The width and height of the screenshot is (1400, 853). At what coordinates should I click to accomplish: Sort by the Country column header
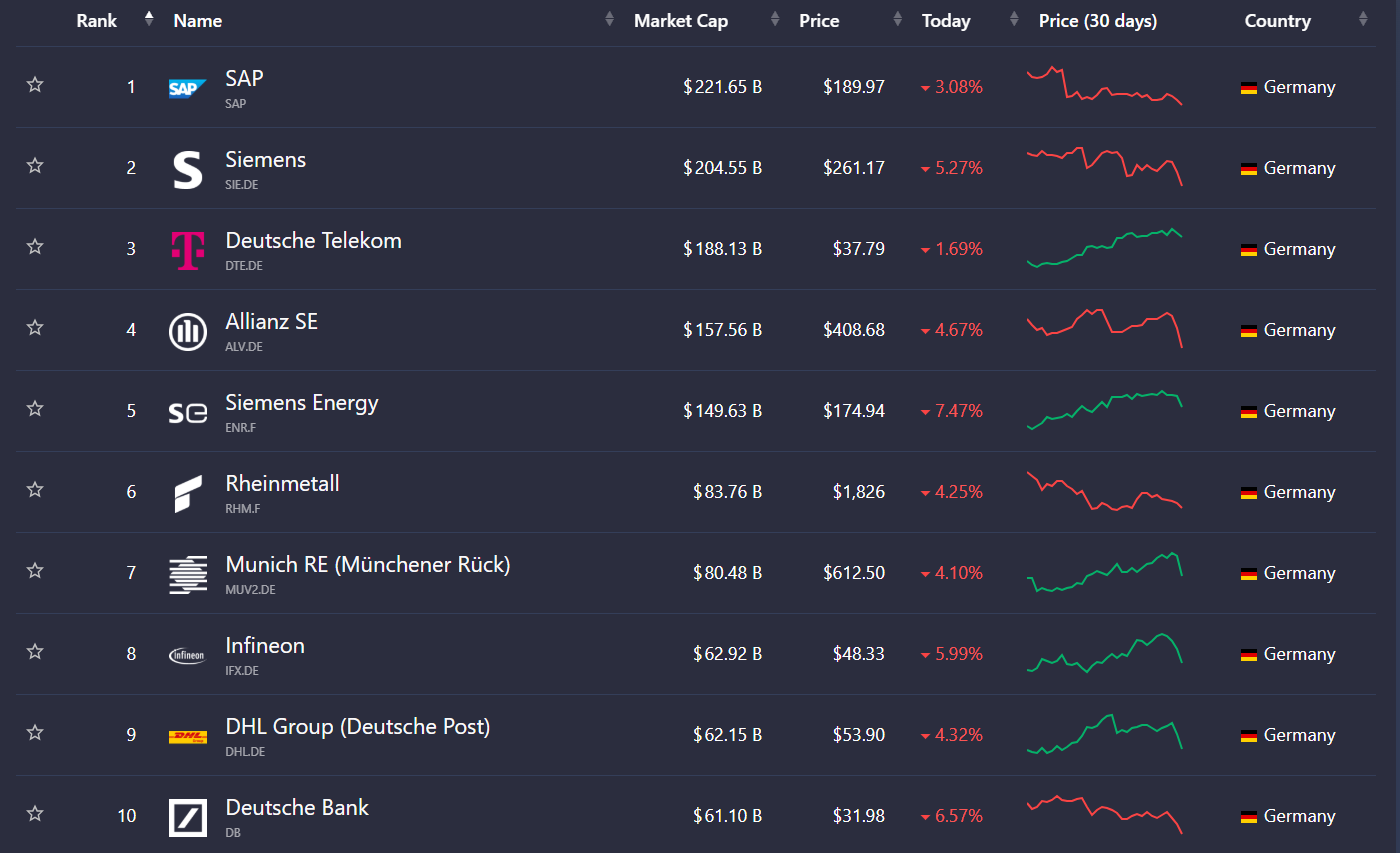(1277, 21)
